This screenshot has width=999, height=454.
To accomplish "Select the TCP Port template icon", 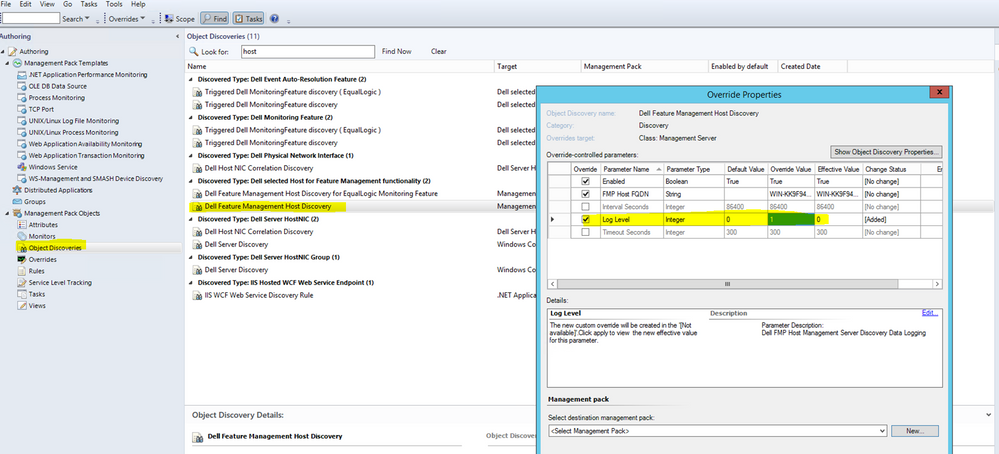I will pos(22,109).
